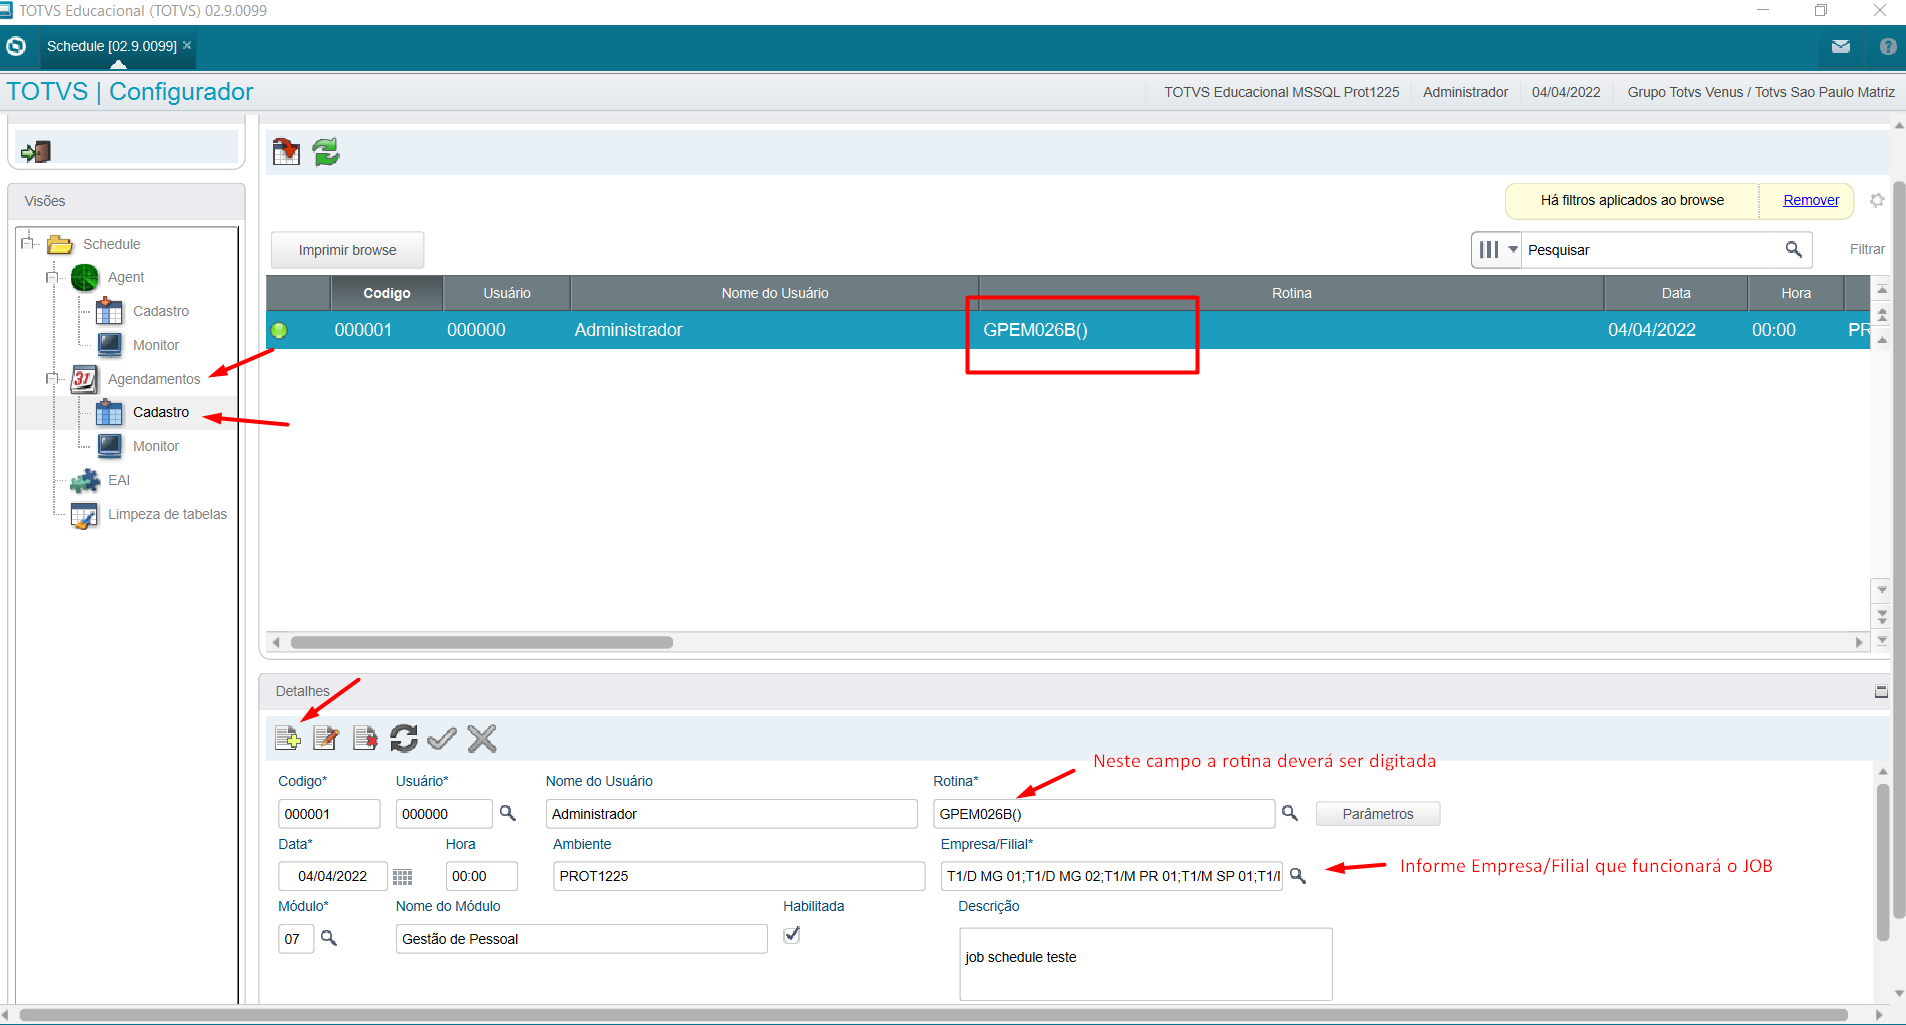The width and height of the screenshot is (1906, 1025).
Task: Click the Descrição text area
Action: 1146,964
